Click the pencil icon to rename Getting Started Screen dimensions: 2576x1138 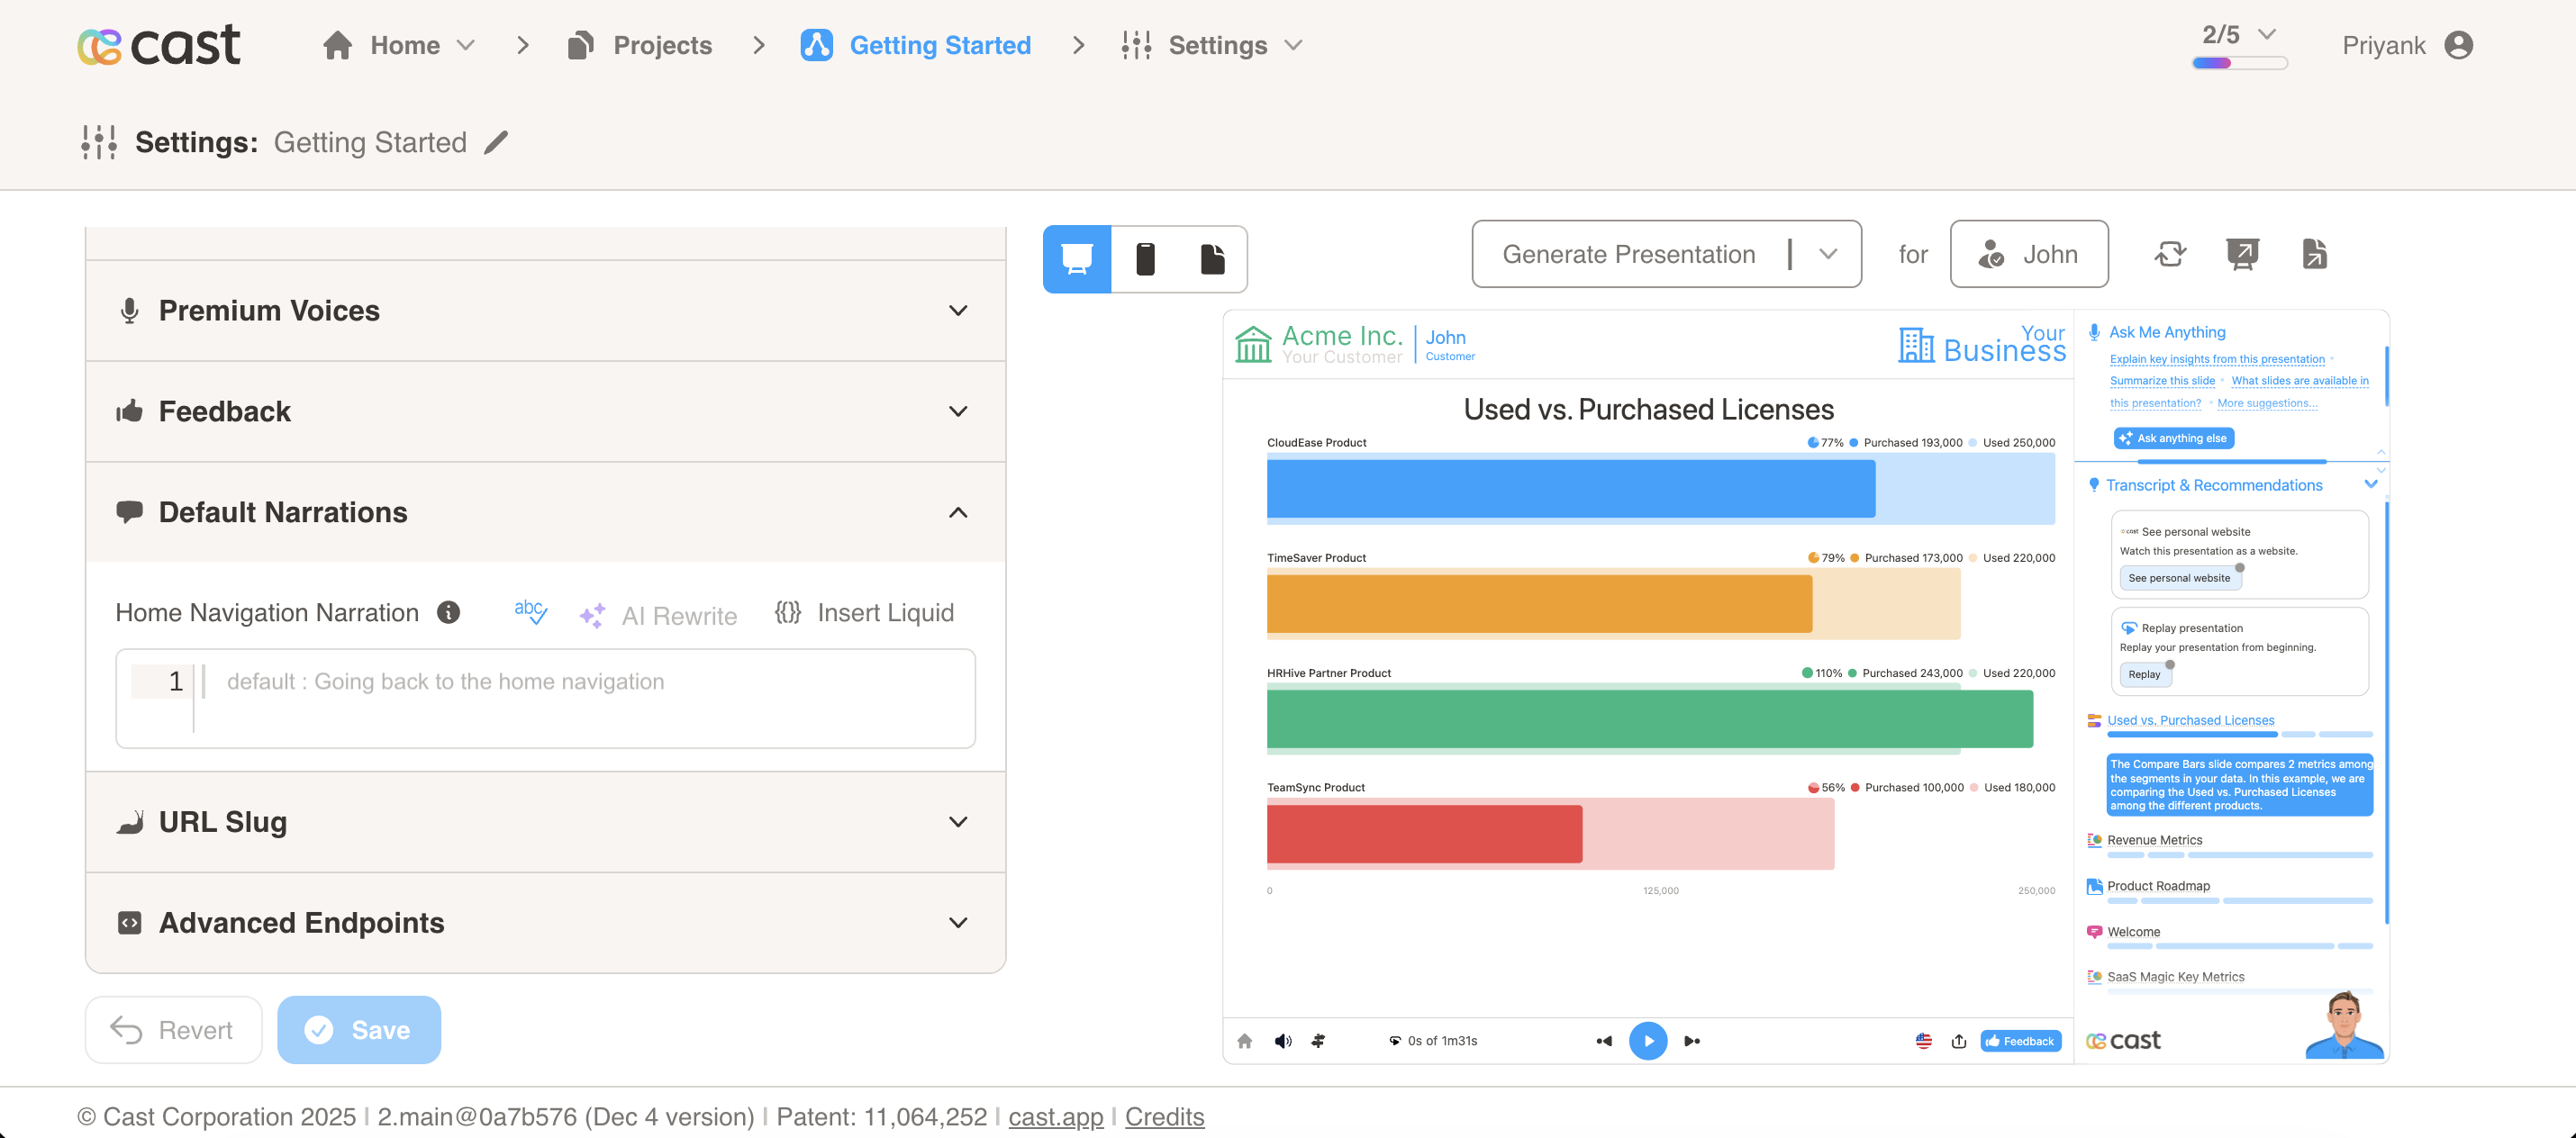(x=496, y=143)
